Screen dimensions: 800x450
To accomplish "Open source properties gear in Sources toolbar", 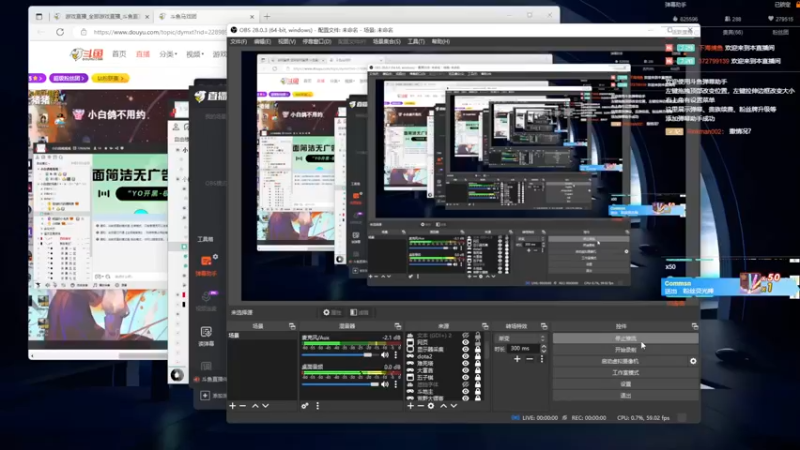I will pyautogui.click(x=431, y=406).
